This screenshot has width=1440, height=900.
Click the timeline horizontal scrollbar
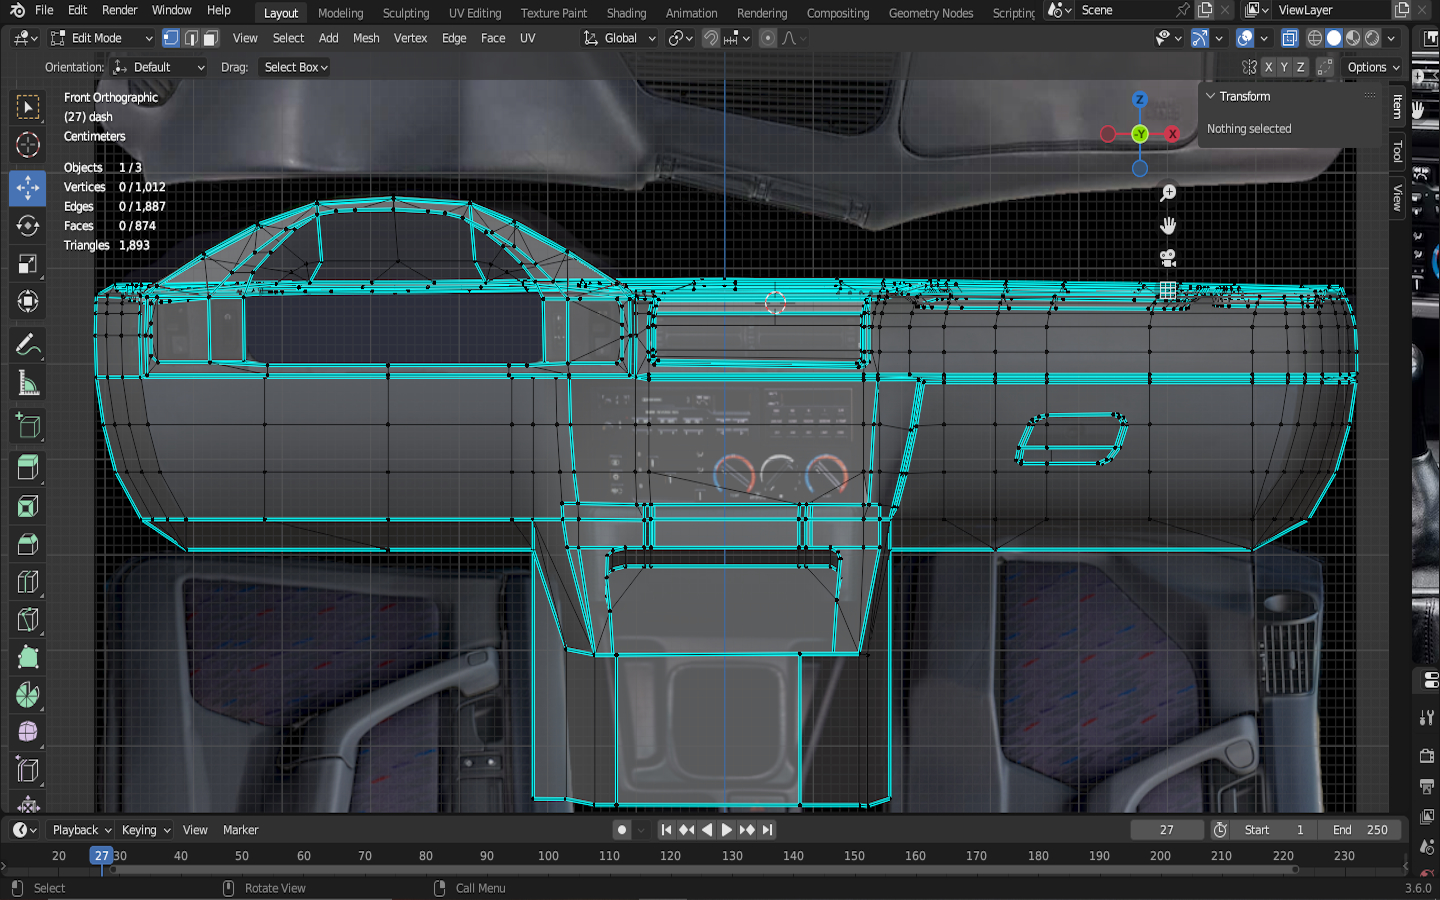tap(700, 870)
